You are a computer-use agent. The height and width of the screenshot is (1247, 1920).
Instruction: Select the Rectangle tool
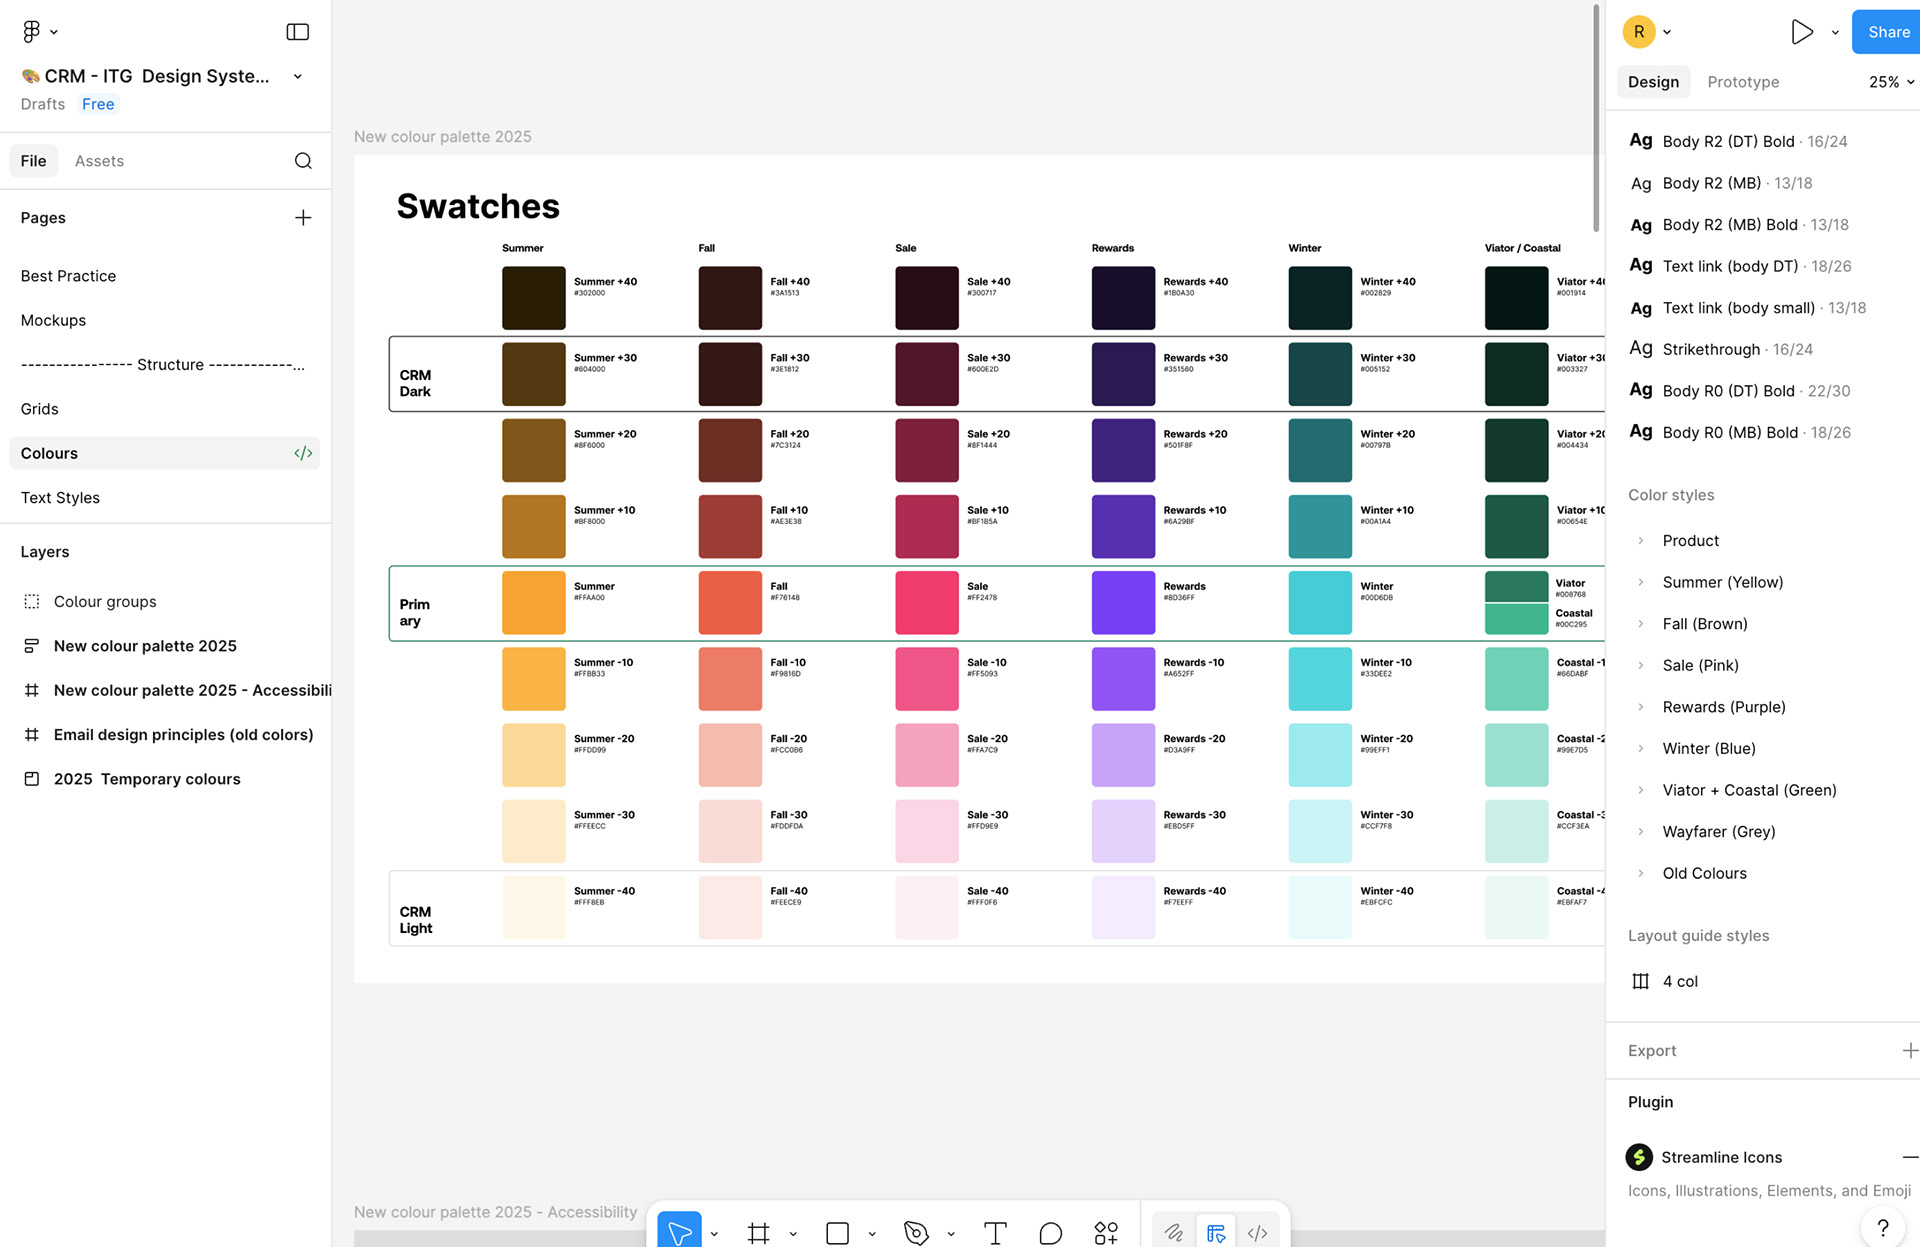point(837,1232)
